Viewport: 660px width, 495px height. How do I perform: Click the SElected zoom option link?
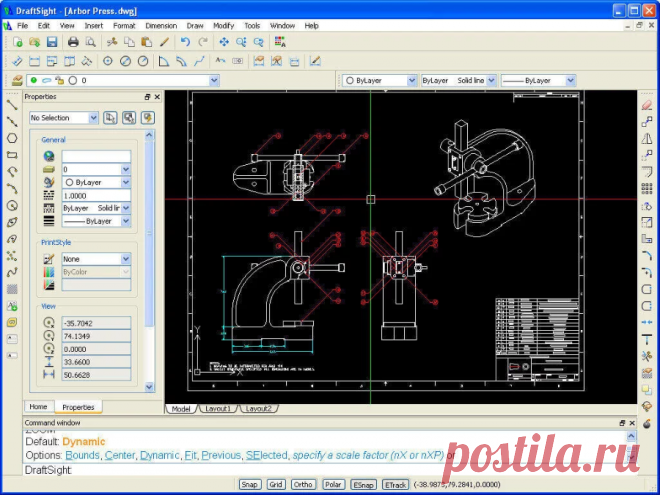(x=266, y=455)
